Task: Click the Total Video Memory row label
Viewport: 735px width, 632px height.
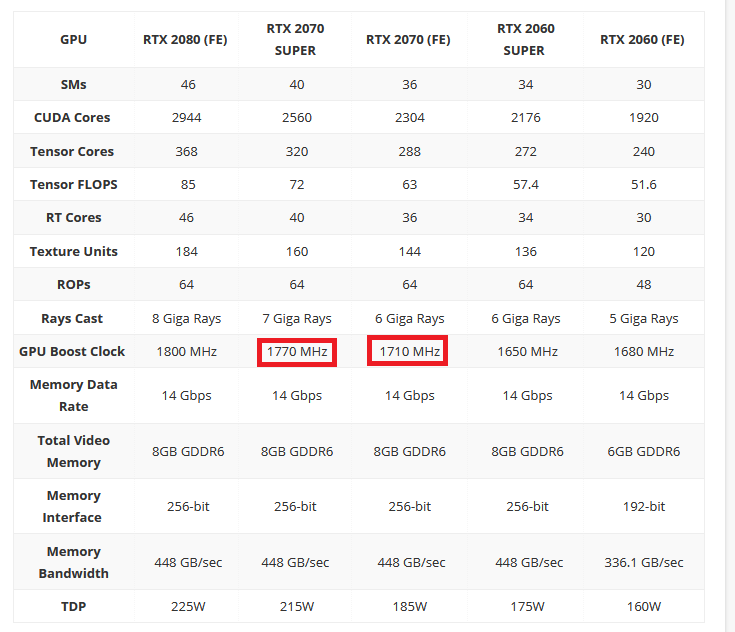Action: tap(74, 451)
